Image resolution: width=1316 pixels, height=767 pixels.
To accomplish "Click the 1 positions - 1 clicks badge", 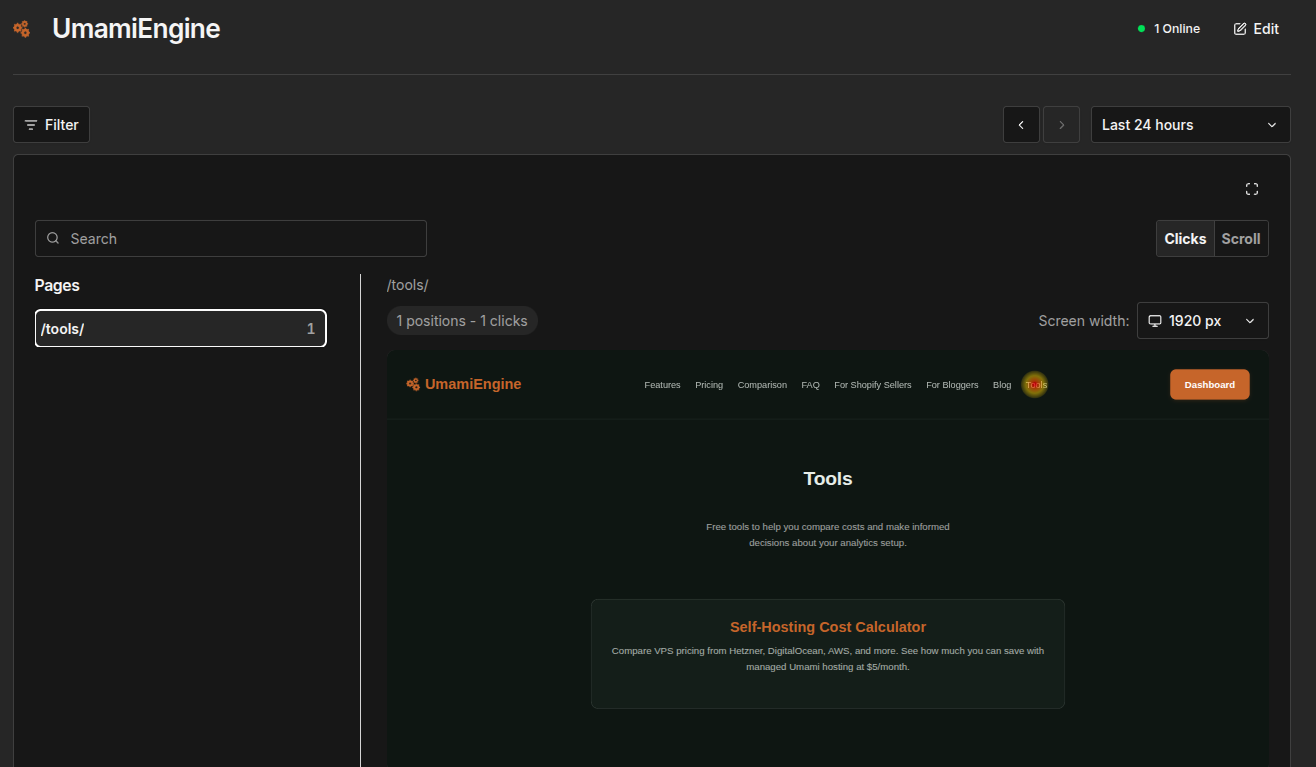I will (462, 321).
